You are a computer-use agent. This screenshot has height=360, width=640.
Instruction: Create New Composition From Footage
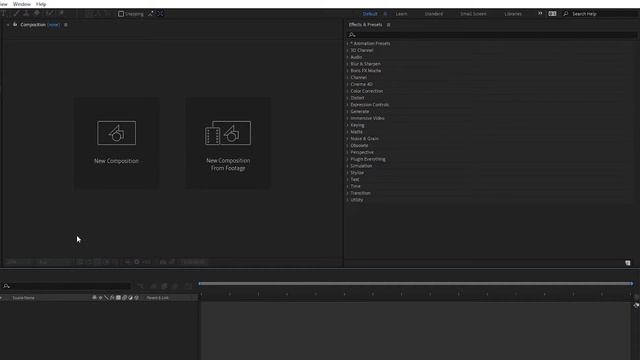228,142
